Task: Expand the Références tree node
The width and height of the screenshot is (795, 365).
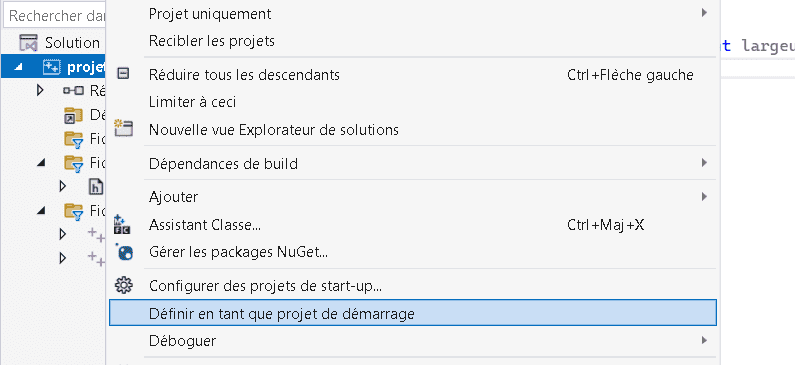Action: pyautogui.click(x=41, y=91)
